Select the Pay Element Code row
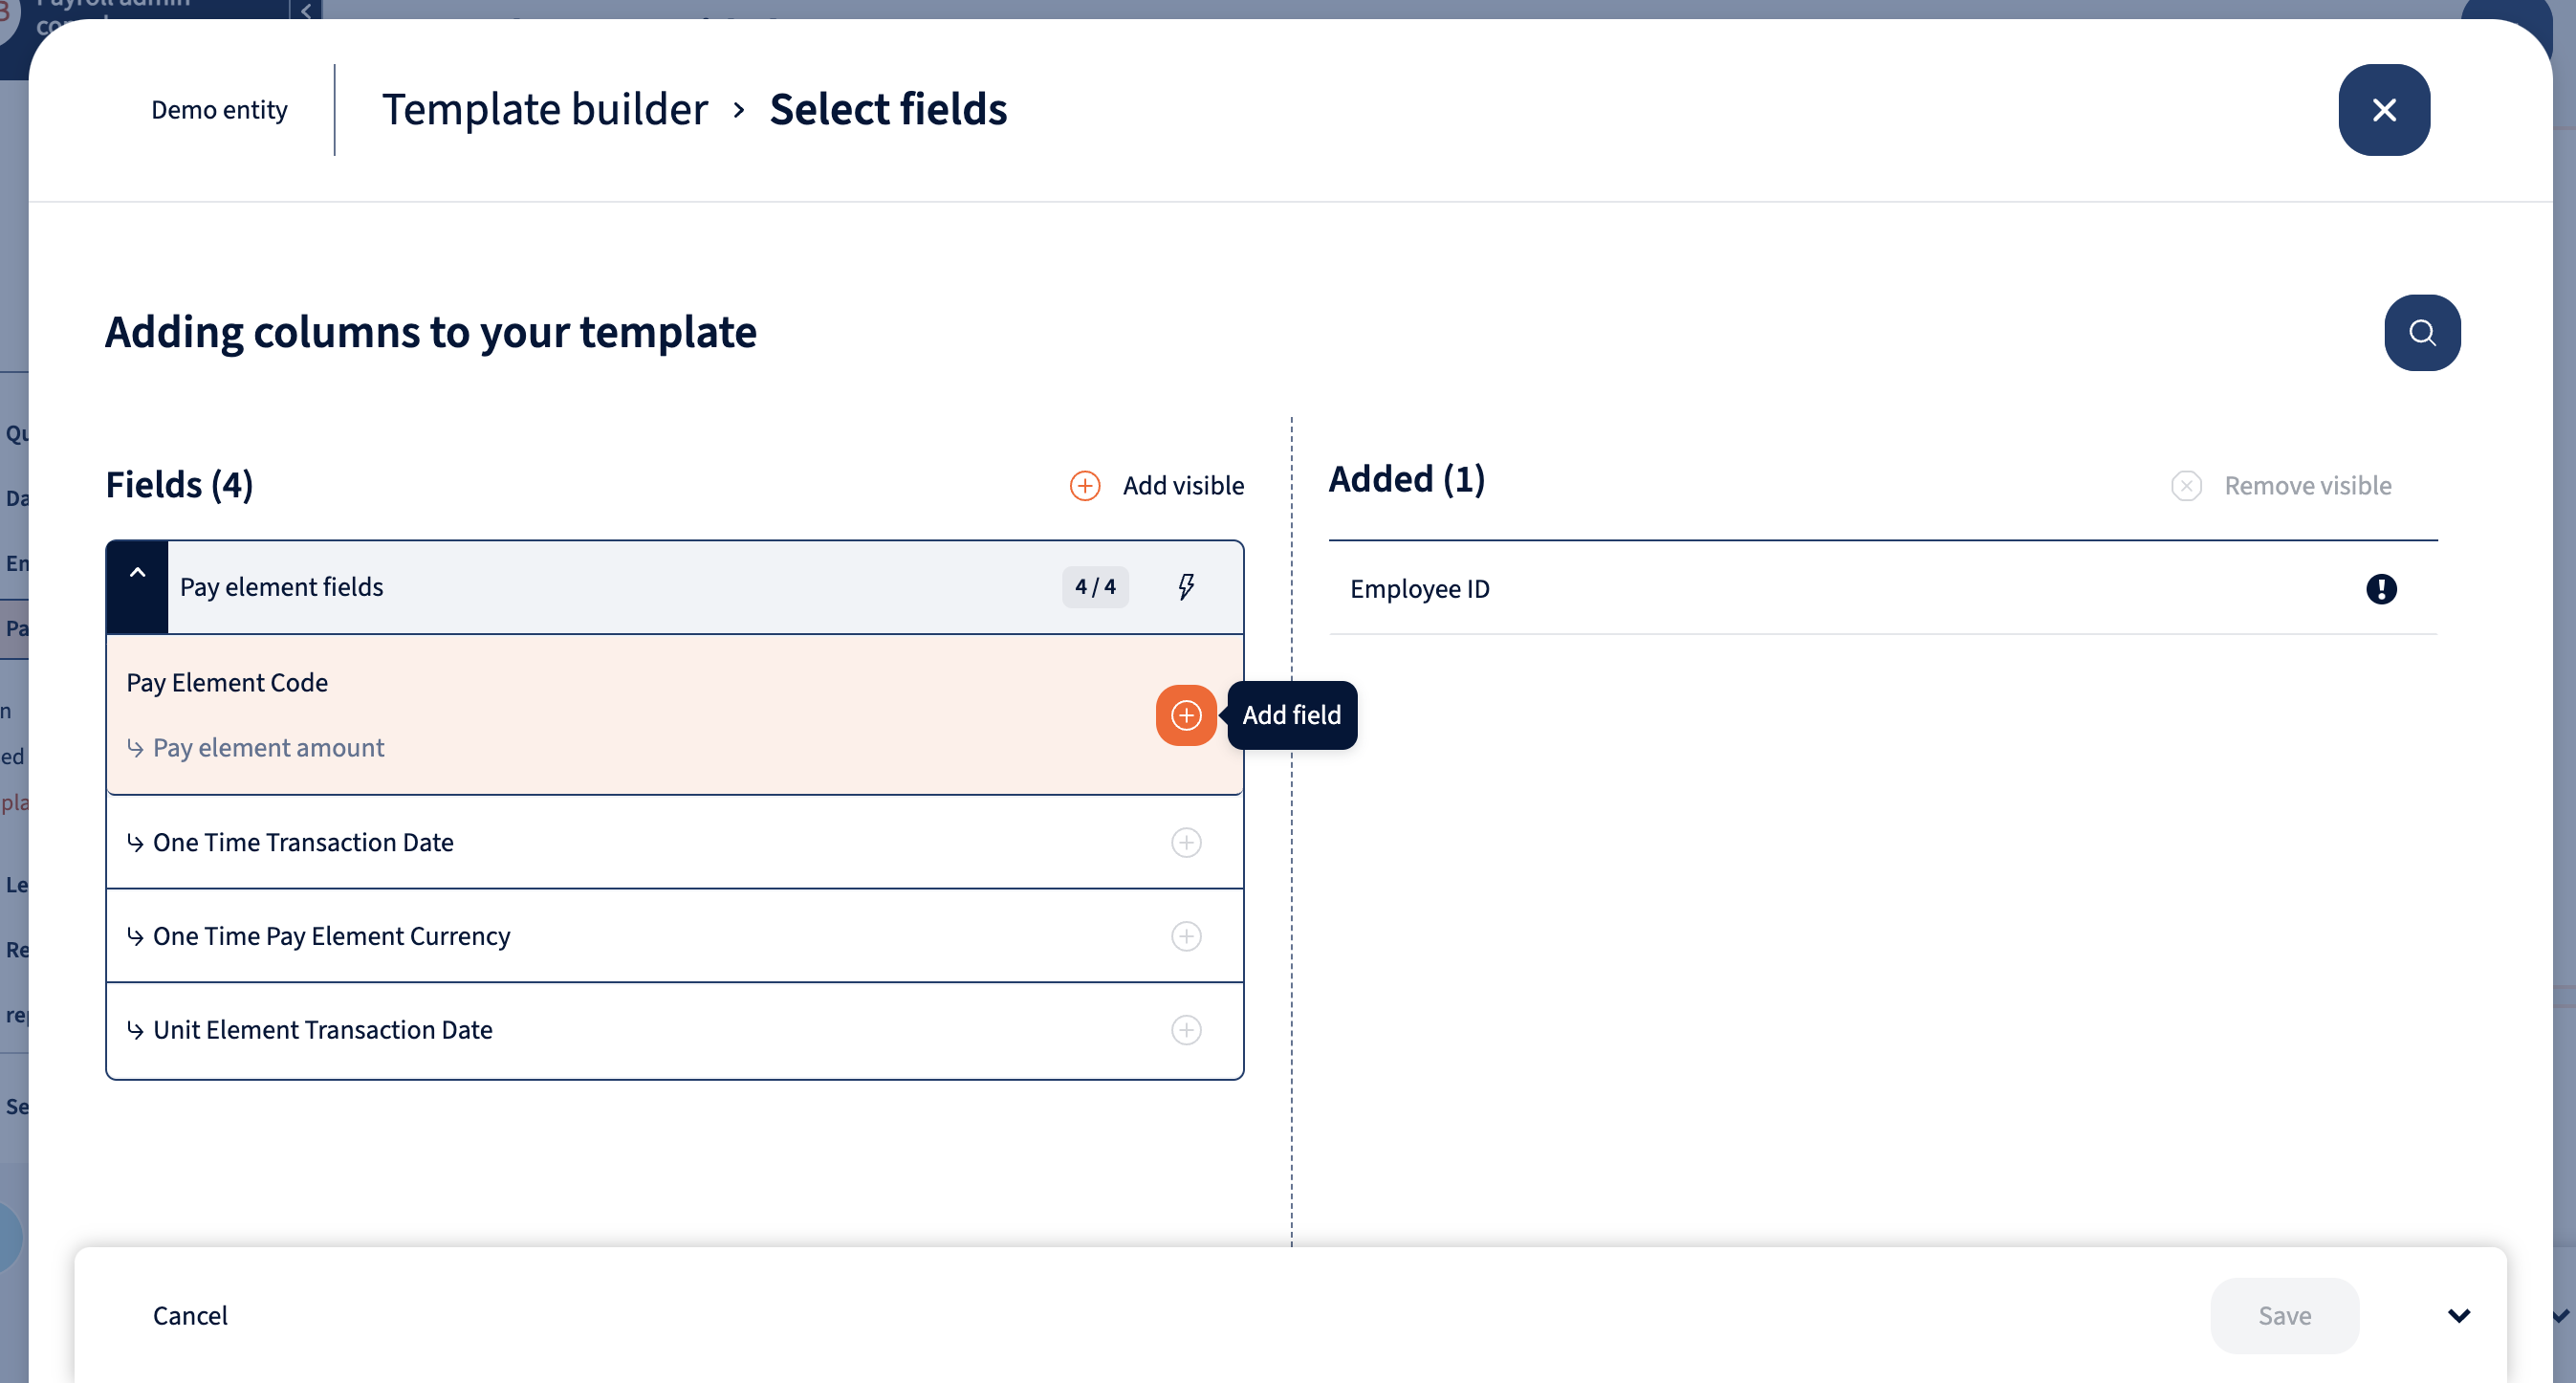This screenshot has width=2576, height=1383. pos(227,683)
